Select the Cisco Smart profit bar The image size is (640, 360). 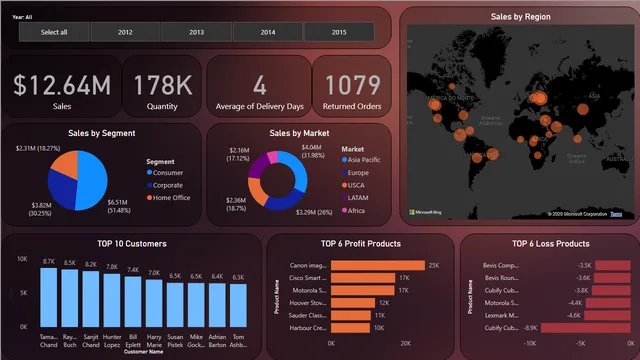tap(363, 278)
